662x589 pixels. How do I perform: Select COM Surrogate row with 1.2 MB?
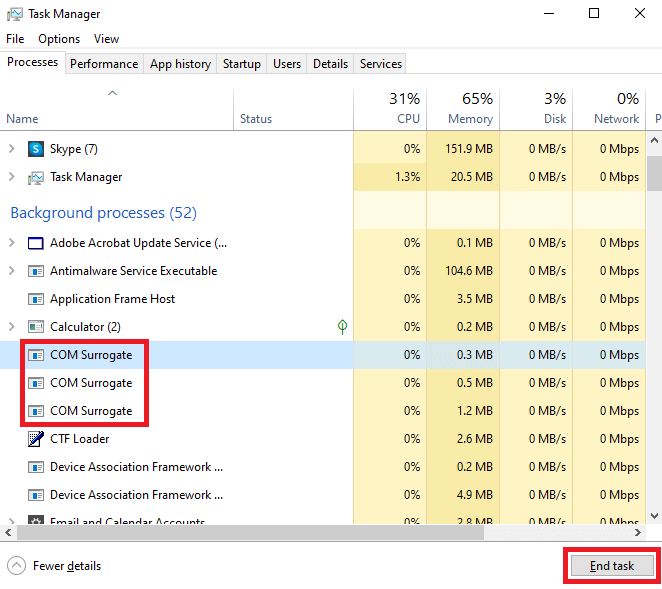(x=323, y=411)
